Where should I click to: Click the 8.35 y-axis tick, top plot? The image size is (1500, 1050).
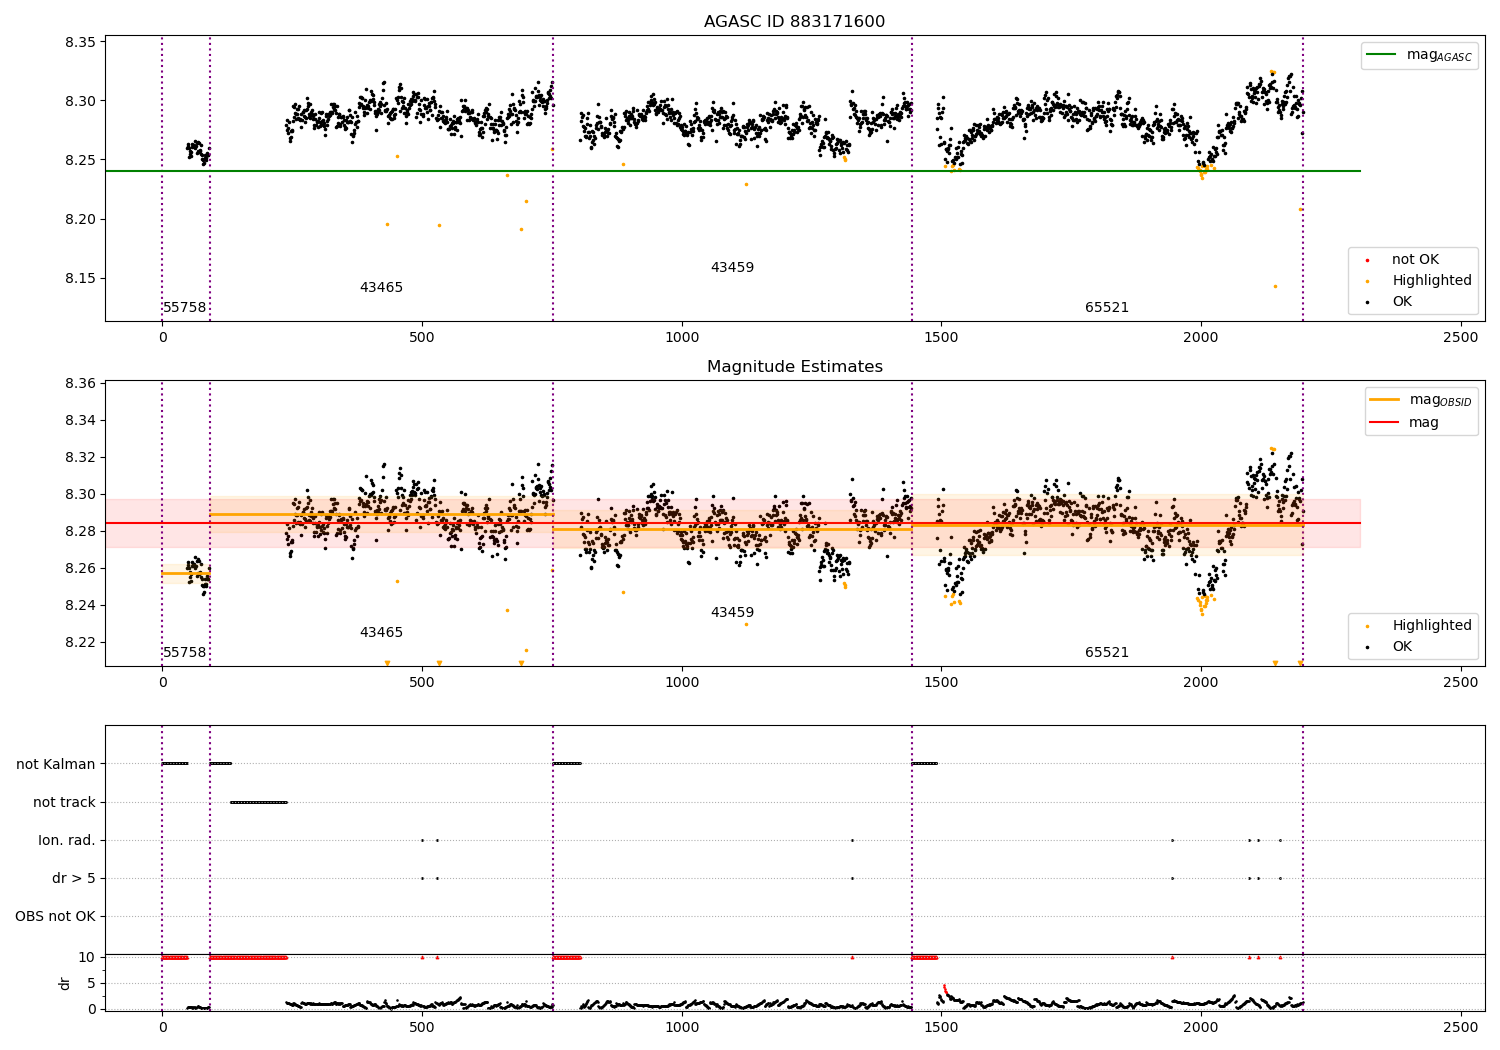click(79, 43)
